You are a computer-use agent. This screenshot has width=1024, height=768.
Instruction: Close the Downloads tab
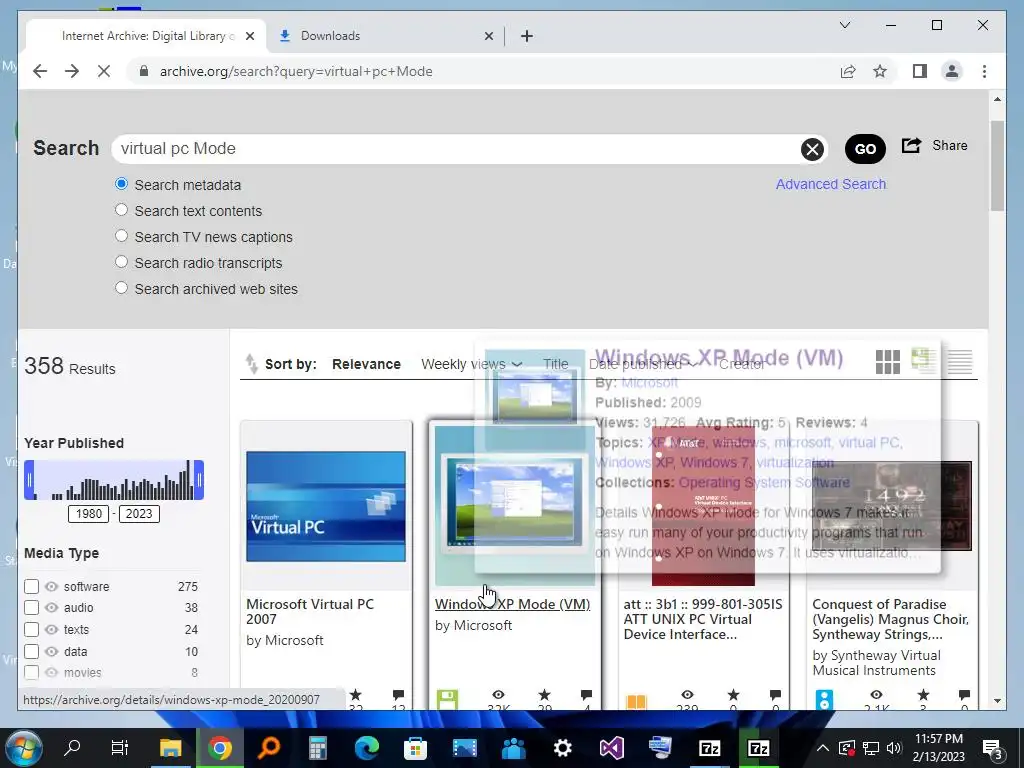[x=488, y=37]
